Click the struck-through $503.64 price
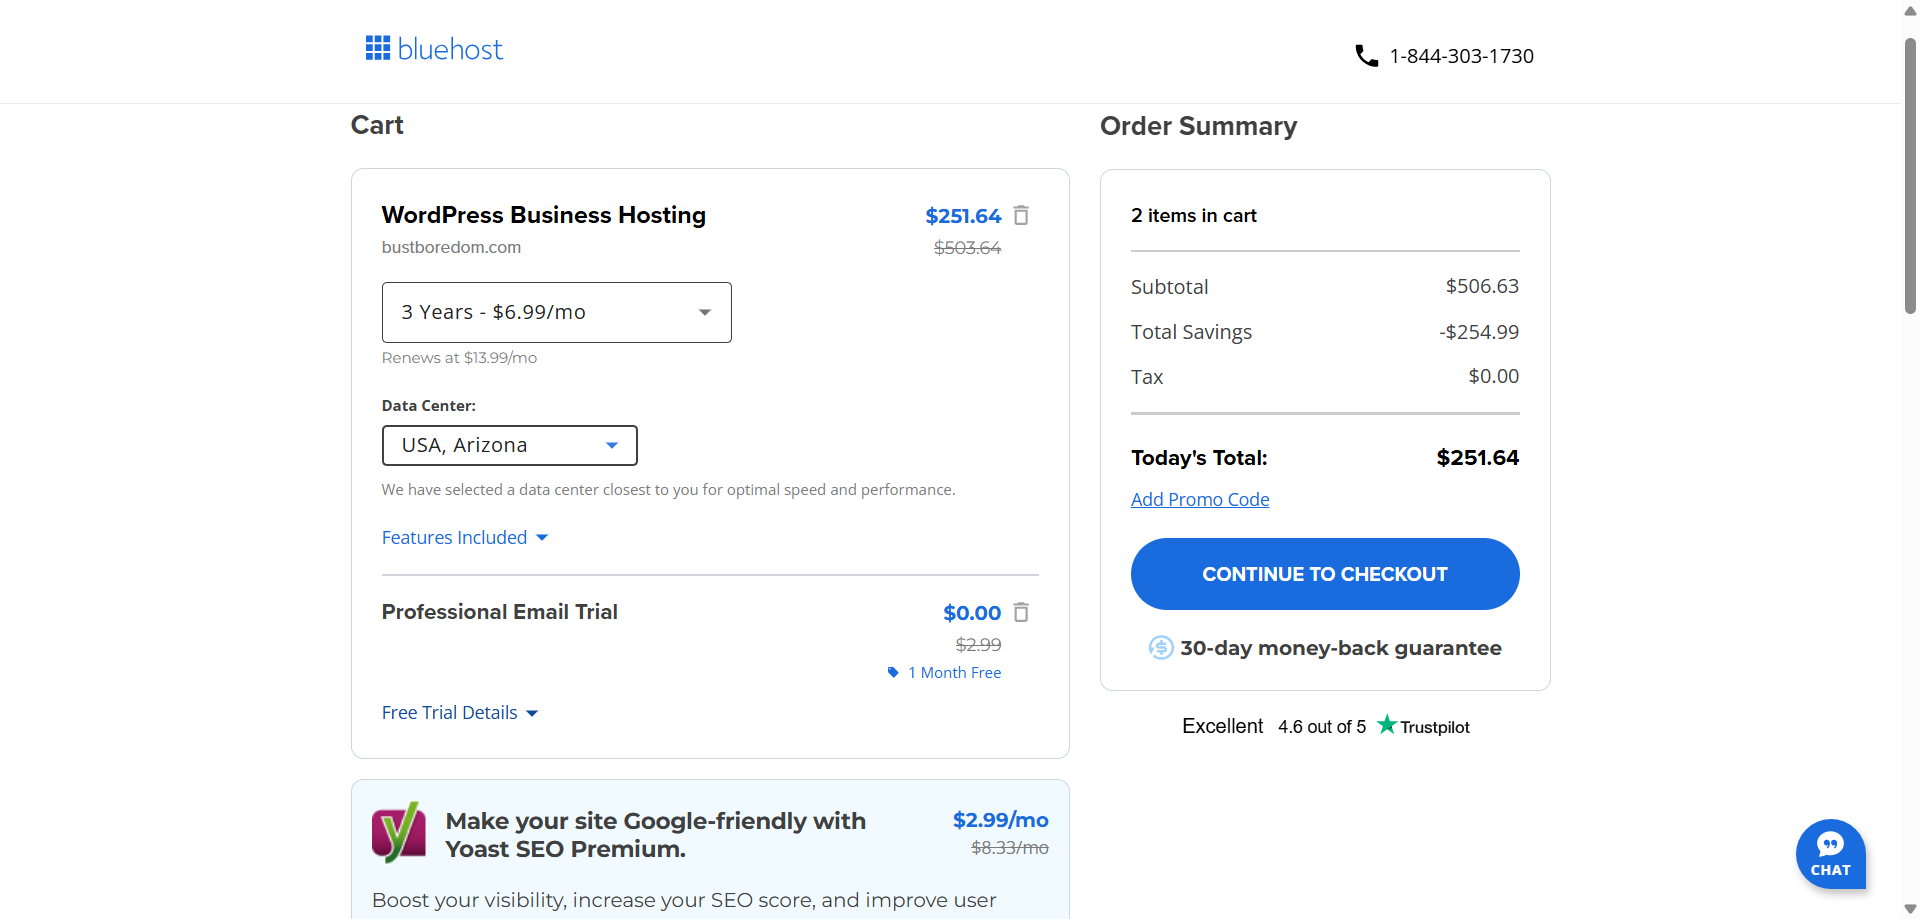Viewport: 1920px width, 919px height. click(967, 247)
